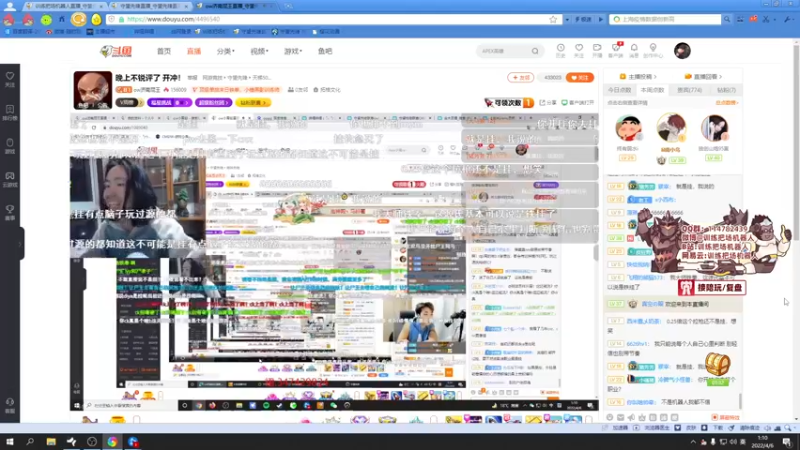Viewport: 800px width, 450px height.
Task: Expand the left sidebar collapse handle
Action: [21, 244]
